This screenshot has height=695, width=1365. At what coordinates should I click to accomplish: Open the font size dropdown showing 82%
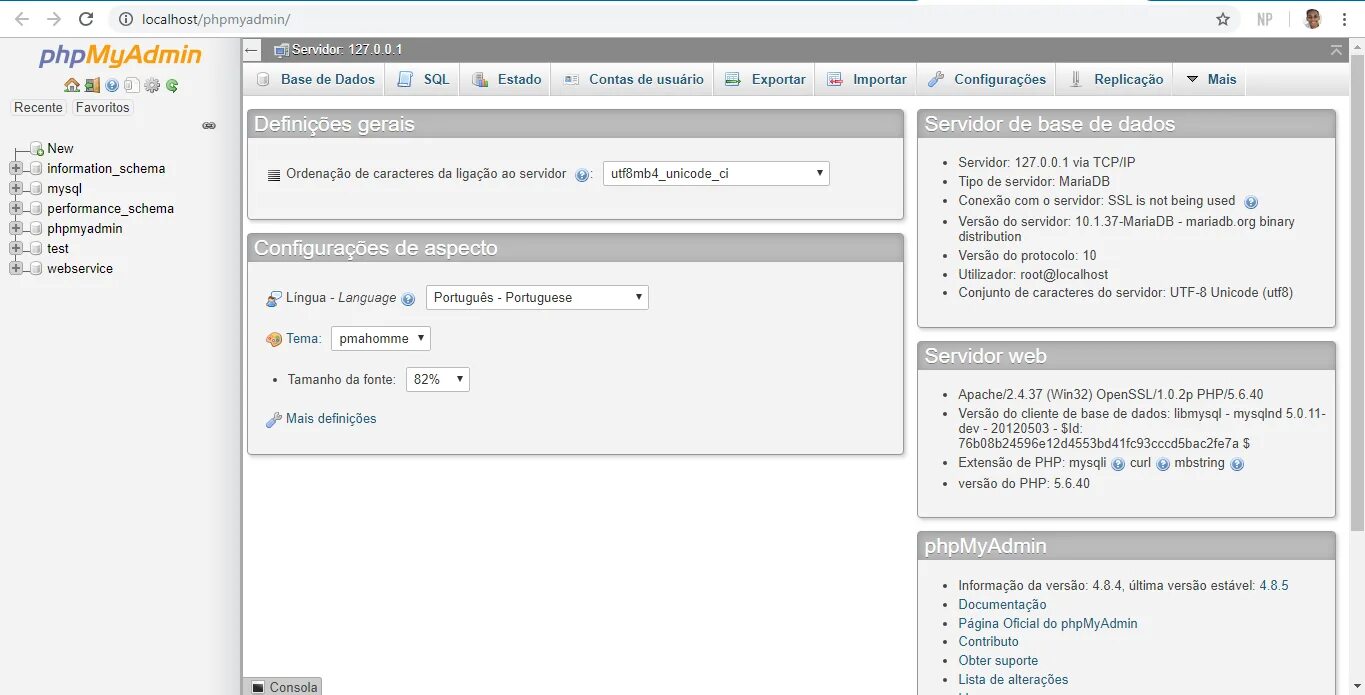438,379
